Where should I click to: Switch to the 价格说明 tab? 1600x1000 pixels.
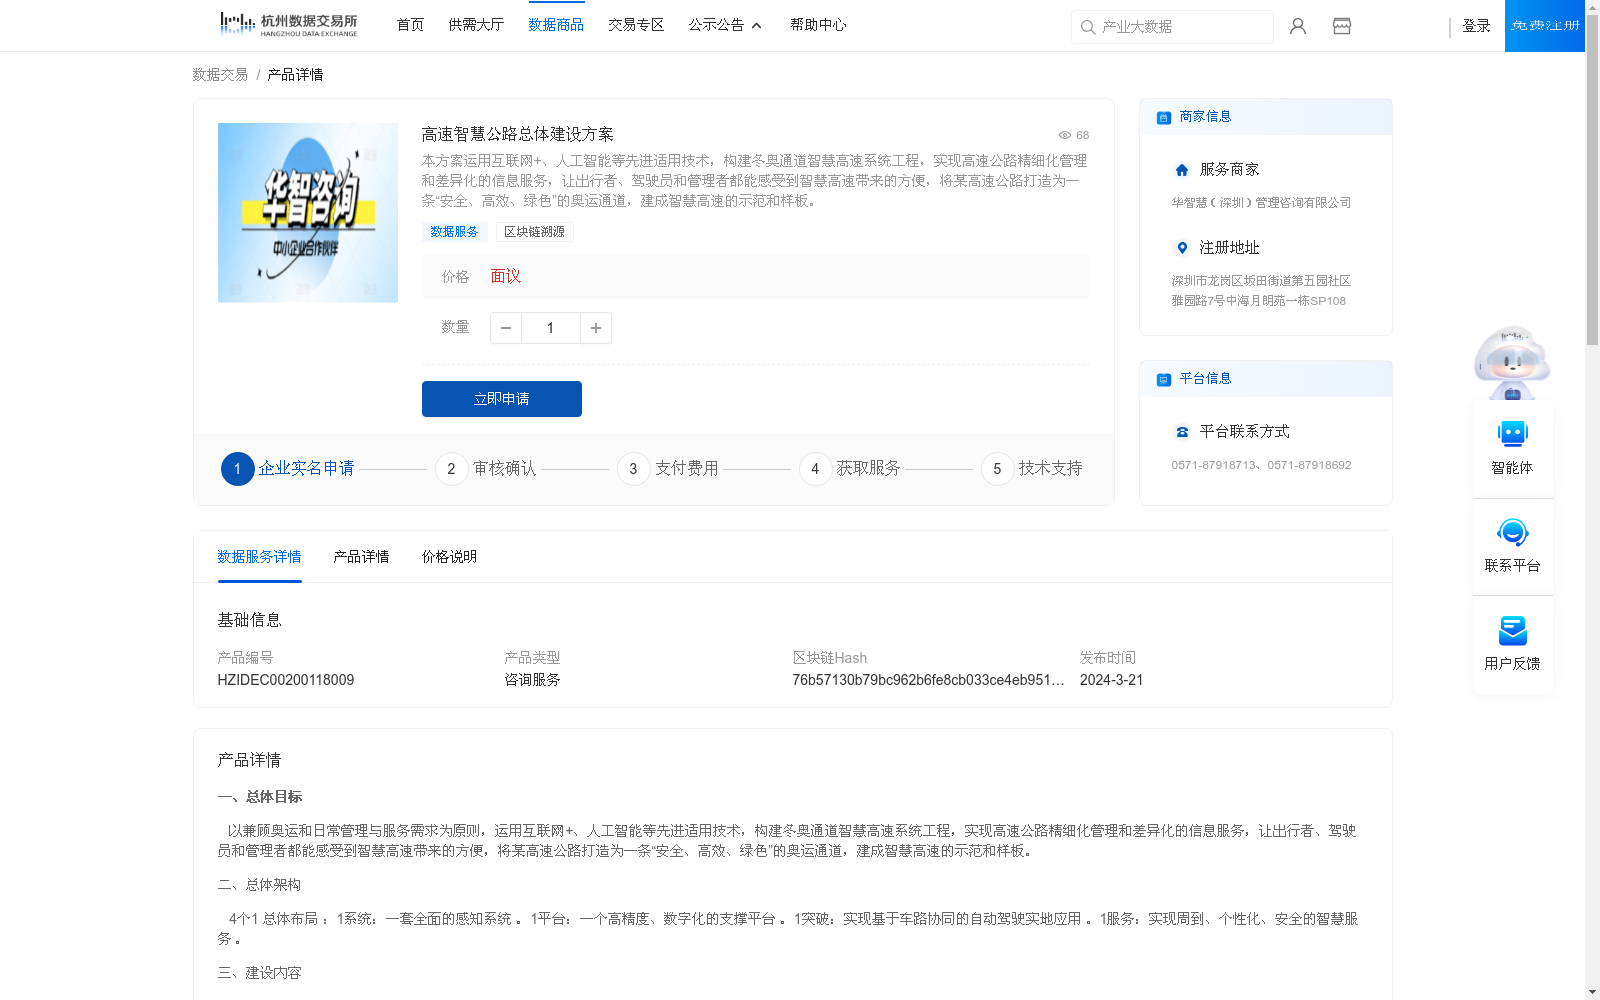(x=449, y=557)
